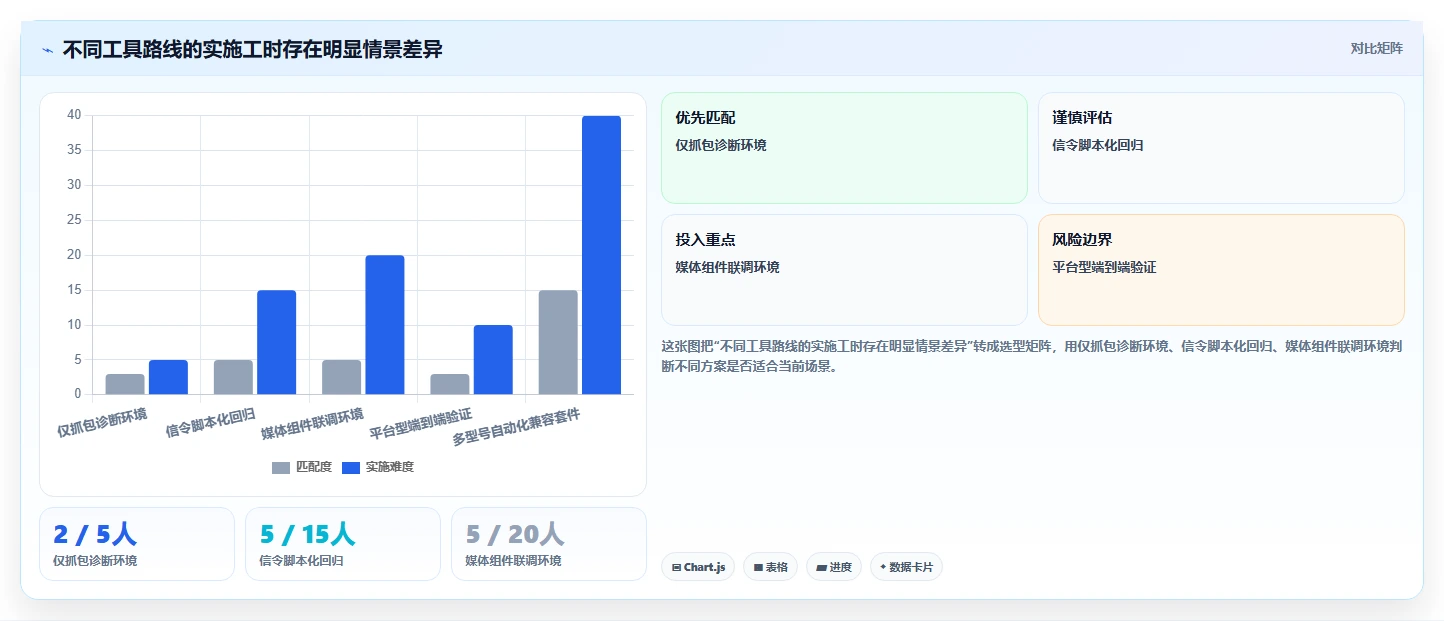
Task: Click the title 不同工具路线的实施工时存在明显情景差异
Action: coord(253,50)
